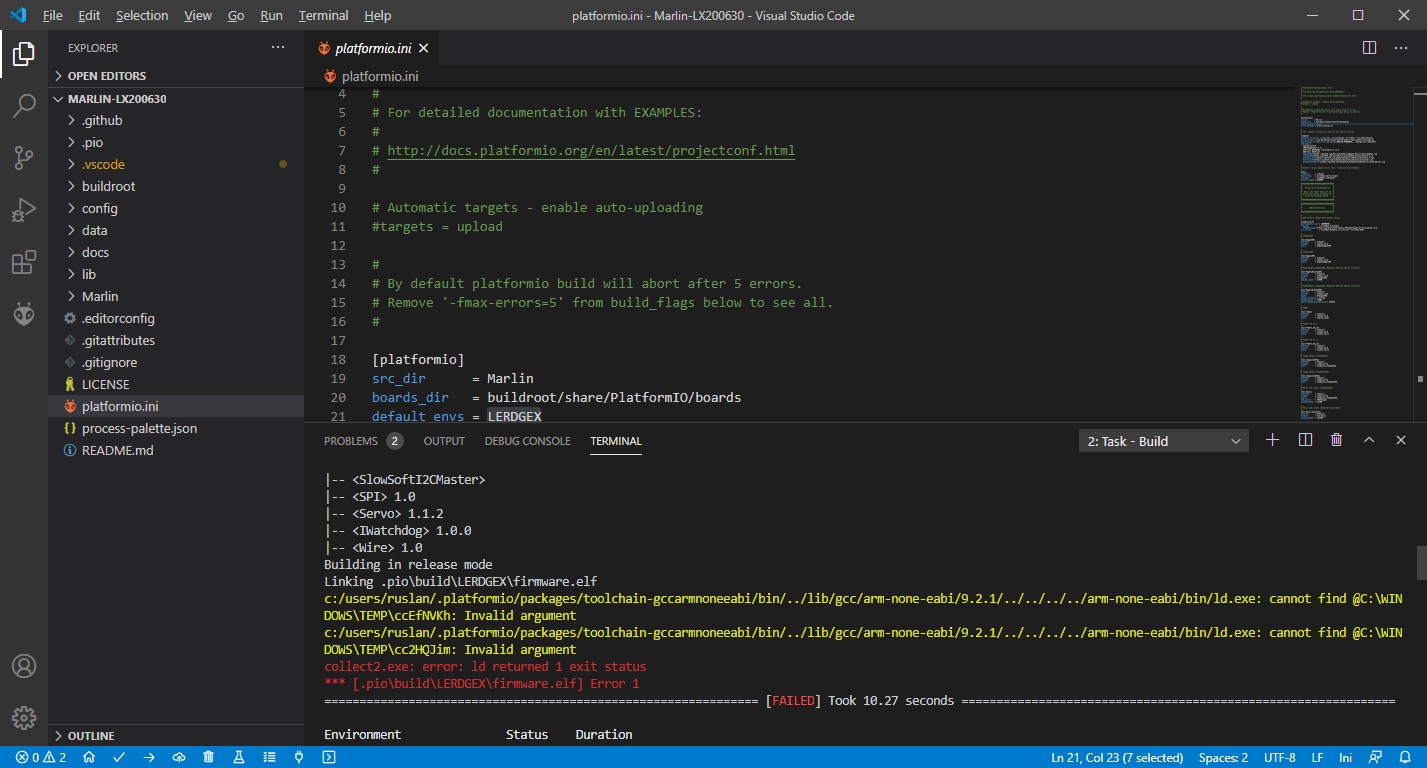Image resolution: width=1427 pixels, height=768 pixels.
Task: Expand the Outline section
Action: click(x=176, y=736)
